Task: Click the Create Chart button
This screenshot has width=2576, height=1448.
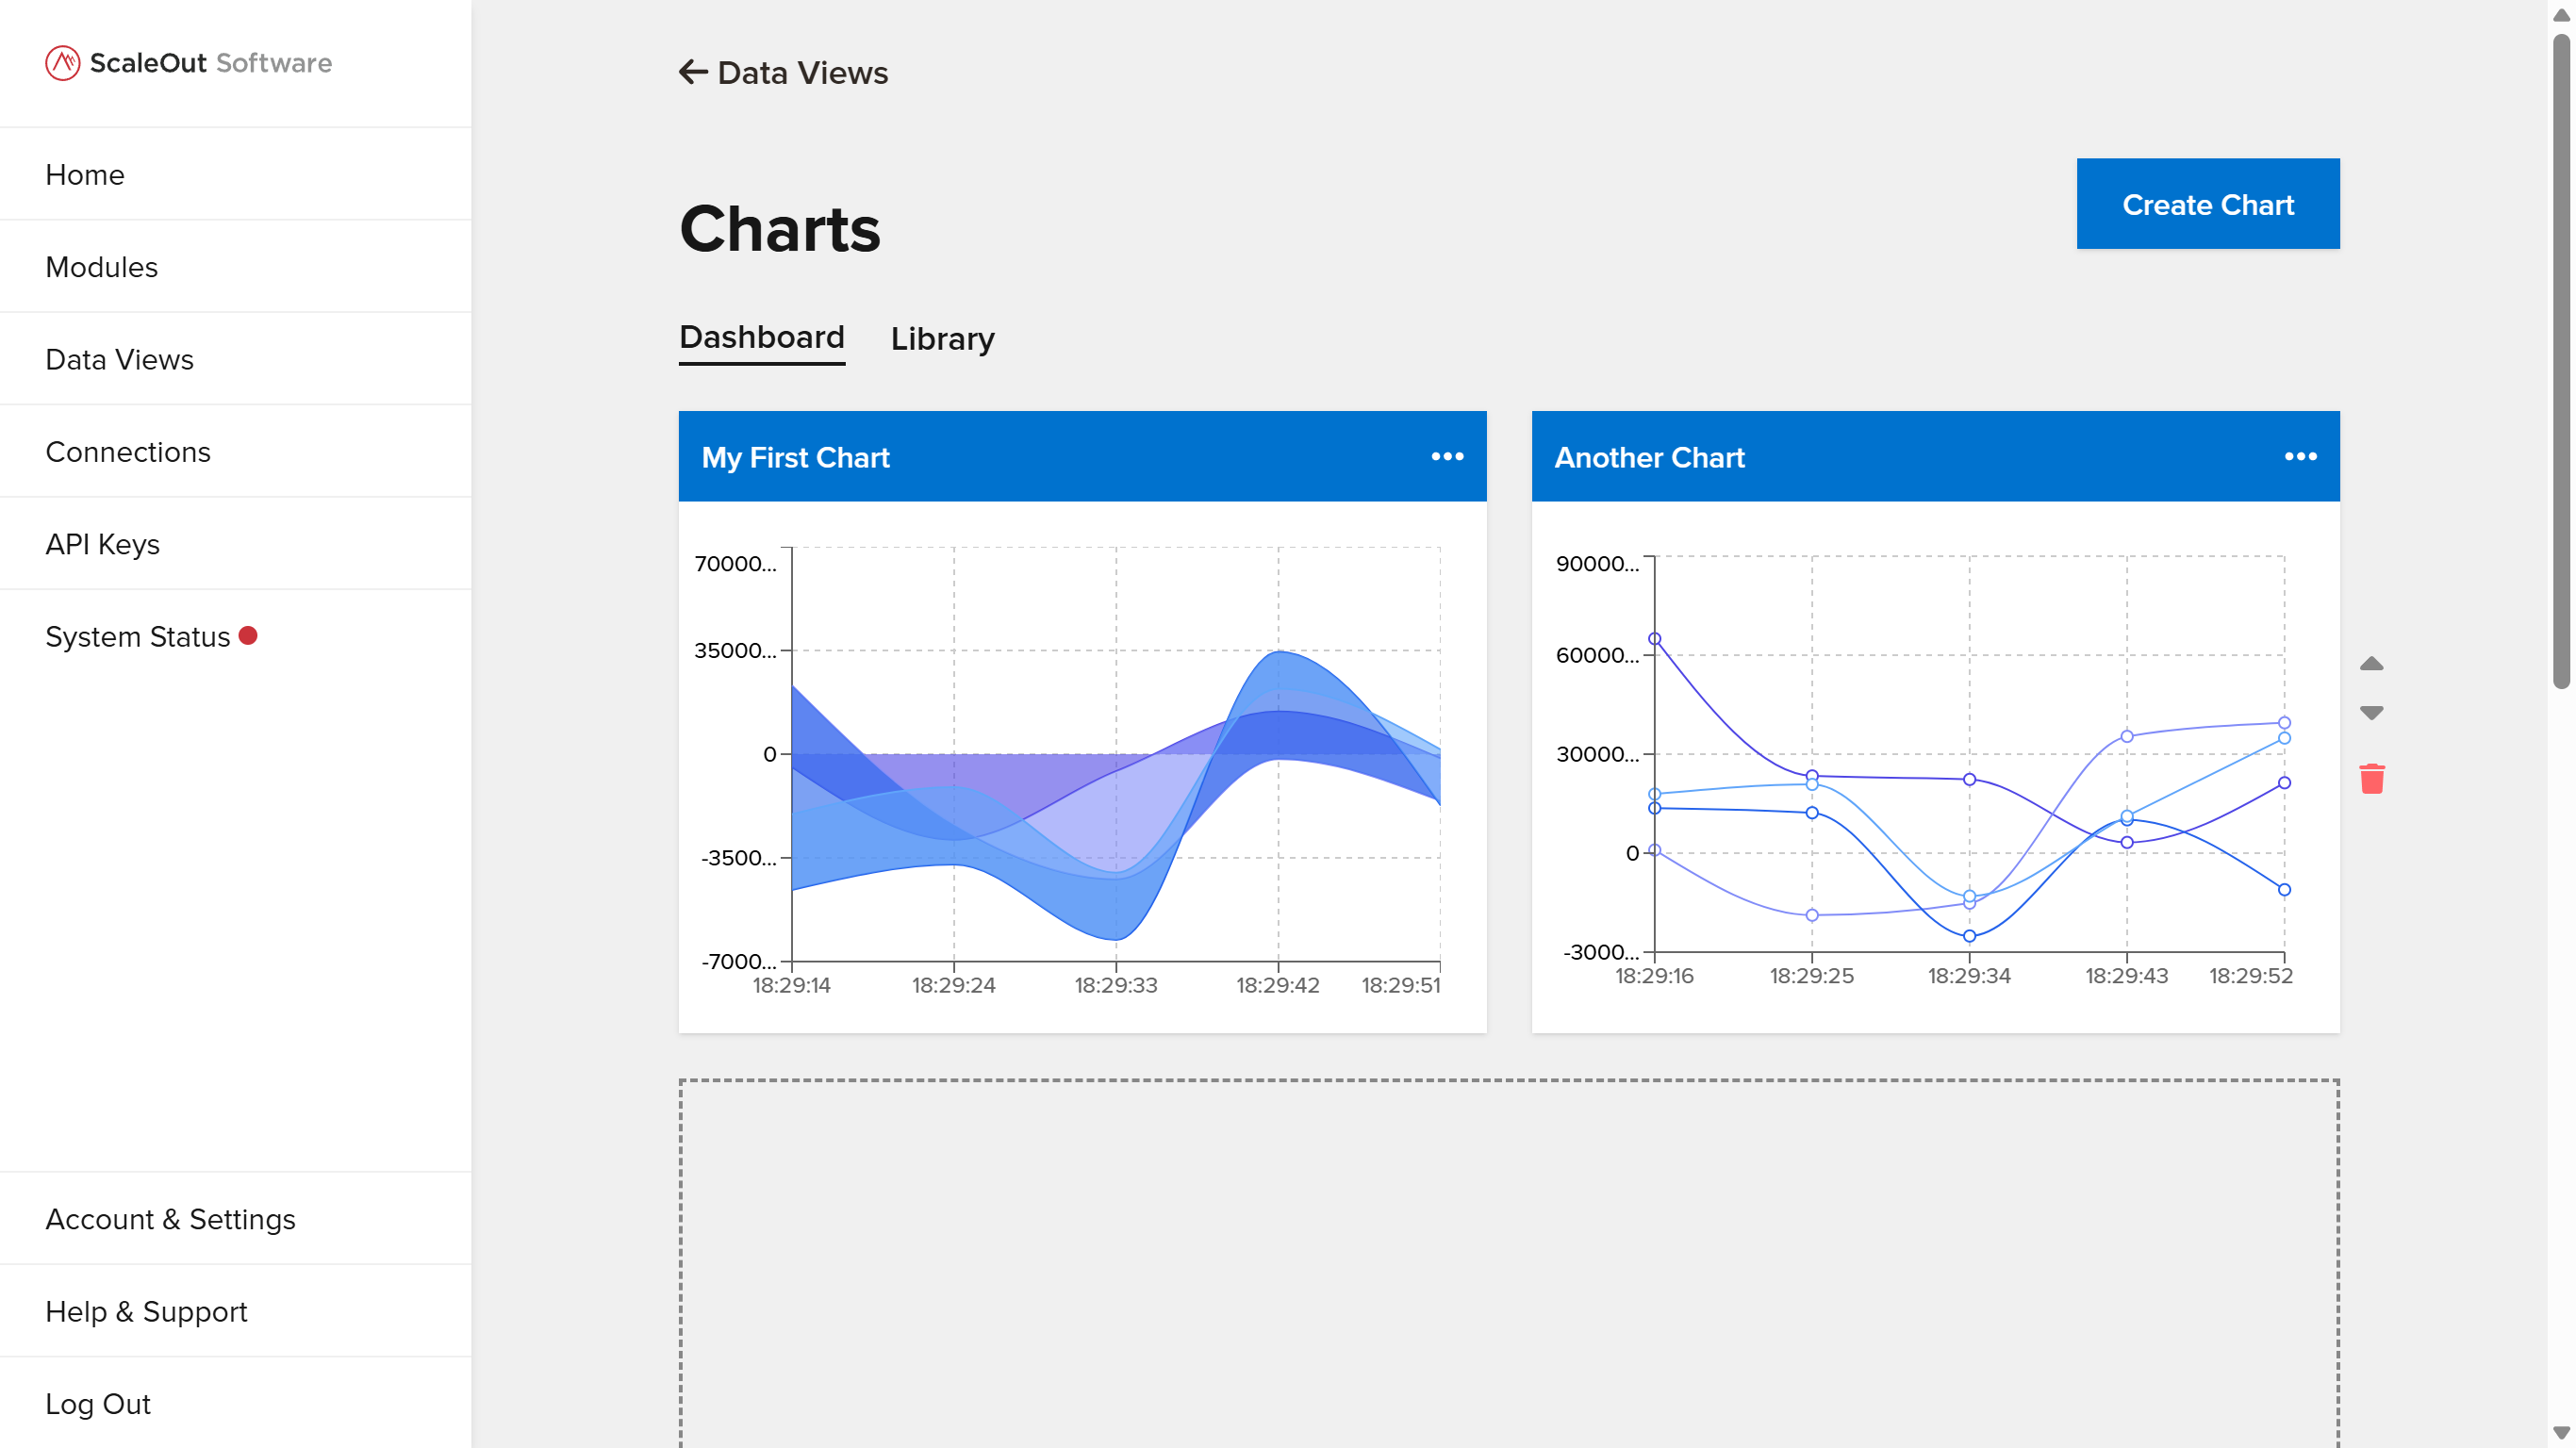Action: pos(2208,204)
